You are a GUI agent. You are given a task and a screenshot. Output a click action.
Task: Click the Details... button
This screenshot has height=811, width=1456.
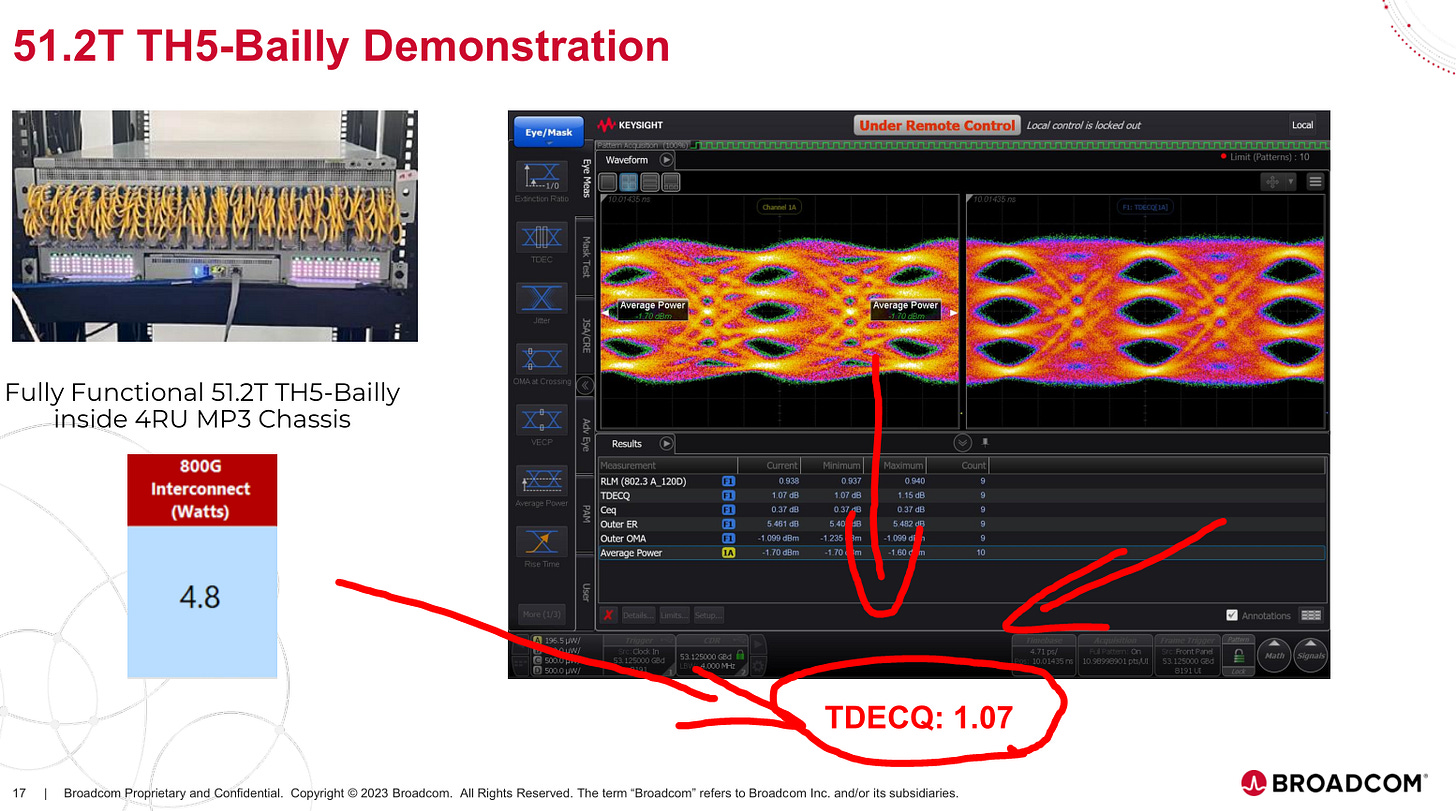(639, 615)
